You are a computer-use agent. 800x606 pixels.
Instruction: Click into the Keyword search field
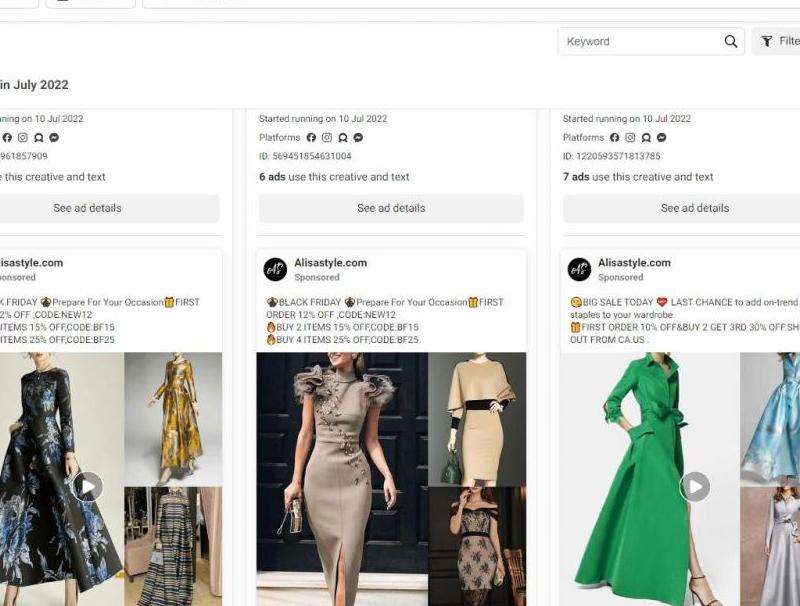click(x=640, y=42)
